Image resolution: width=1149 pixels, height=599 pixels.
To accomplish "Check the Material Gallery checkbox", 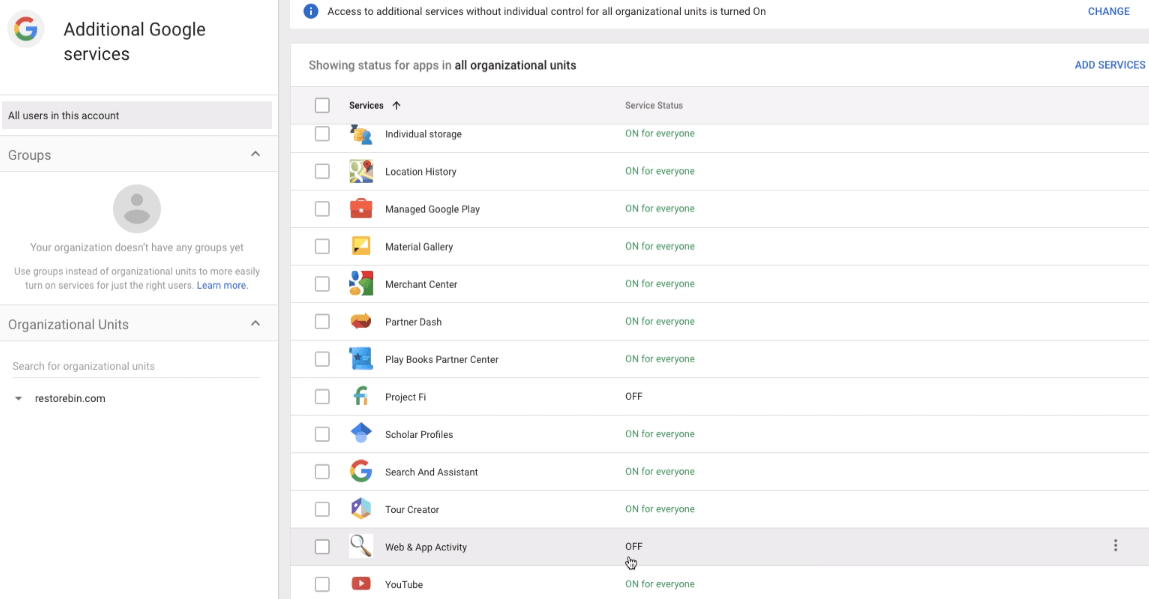I will pyautogui.click(x=322, y=246).
